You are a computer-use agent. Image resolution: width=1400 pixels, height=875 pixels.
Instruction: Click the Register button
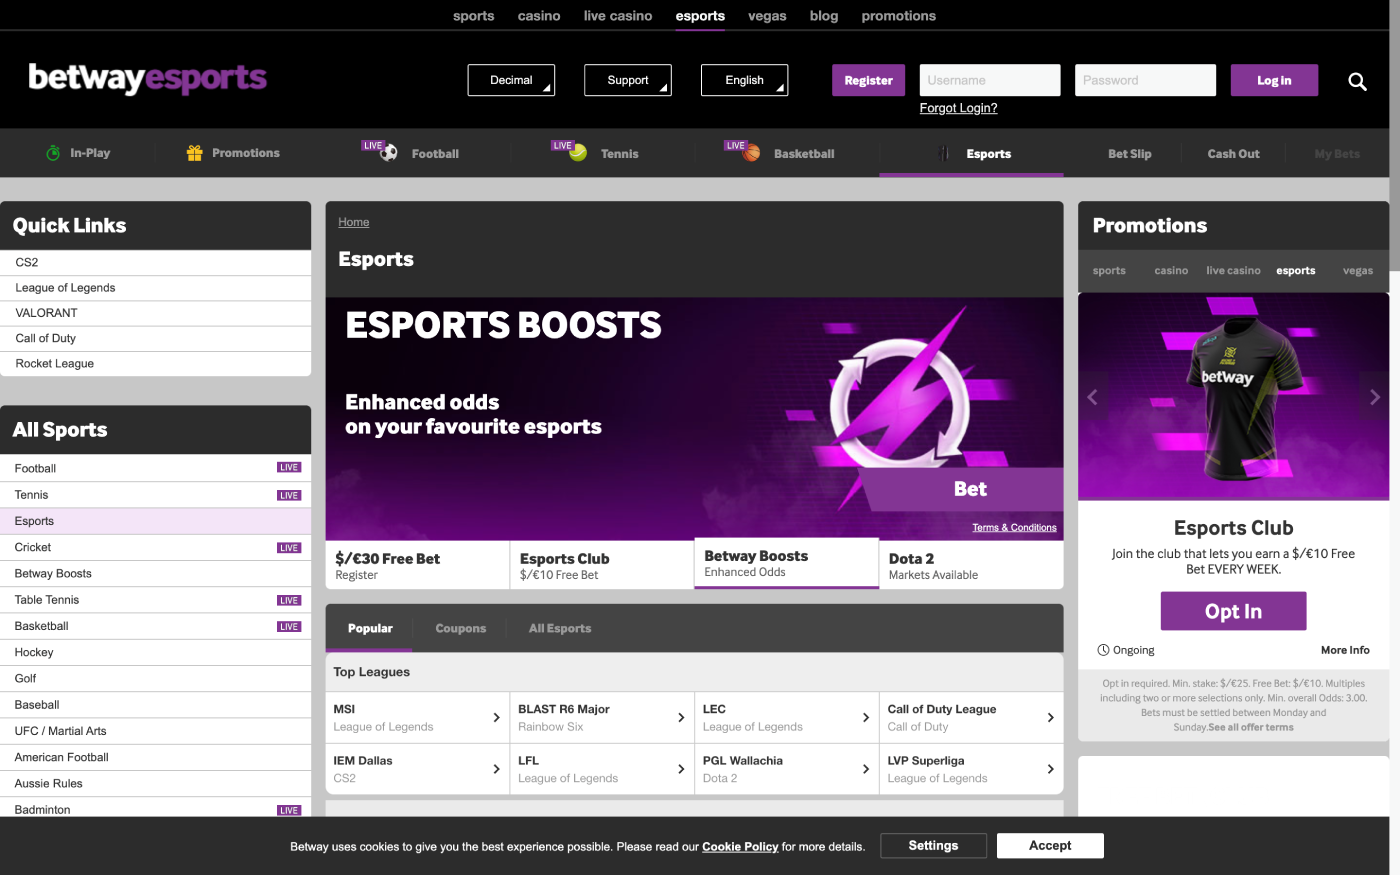[868, 80]
